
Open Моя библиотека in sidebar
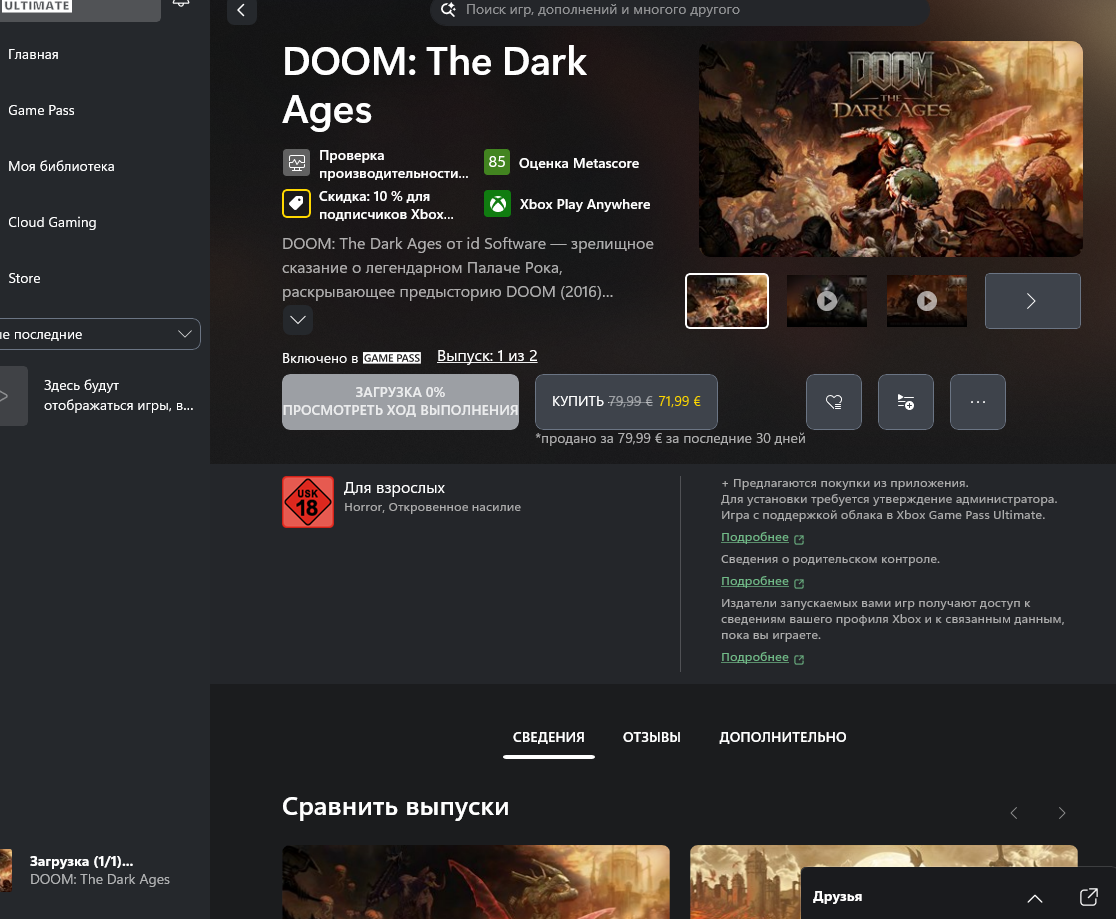pos(61,166)
